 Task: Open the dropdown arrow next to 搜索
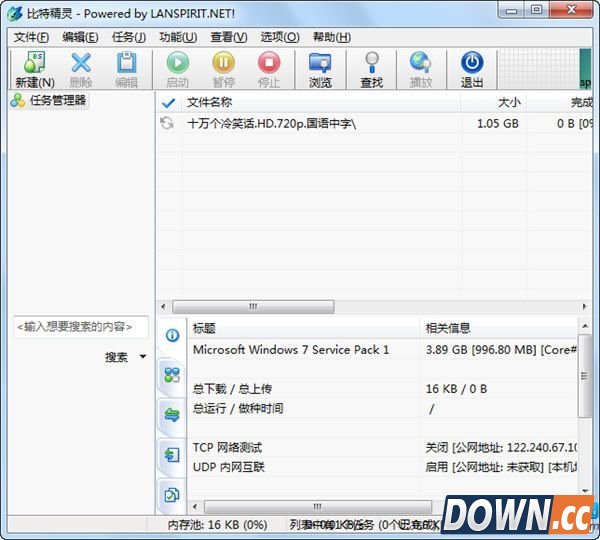(x=143, y=357)
